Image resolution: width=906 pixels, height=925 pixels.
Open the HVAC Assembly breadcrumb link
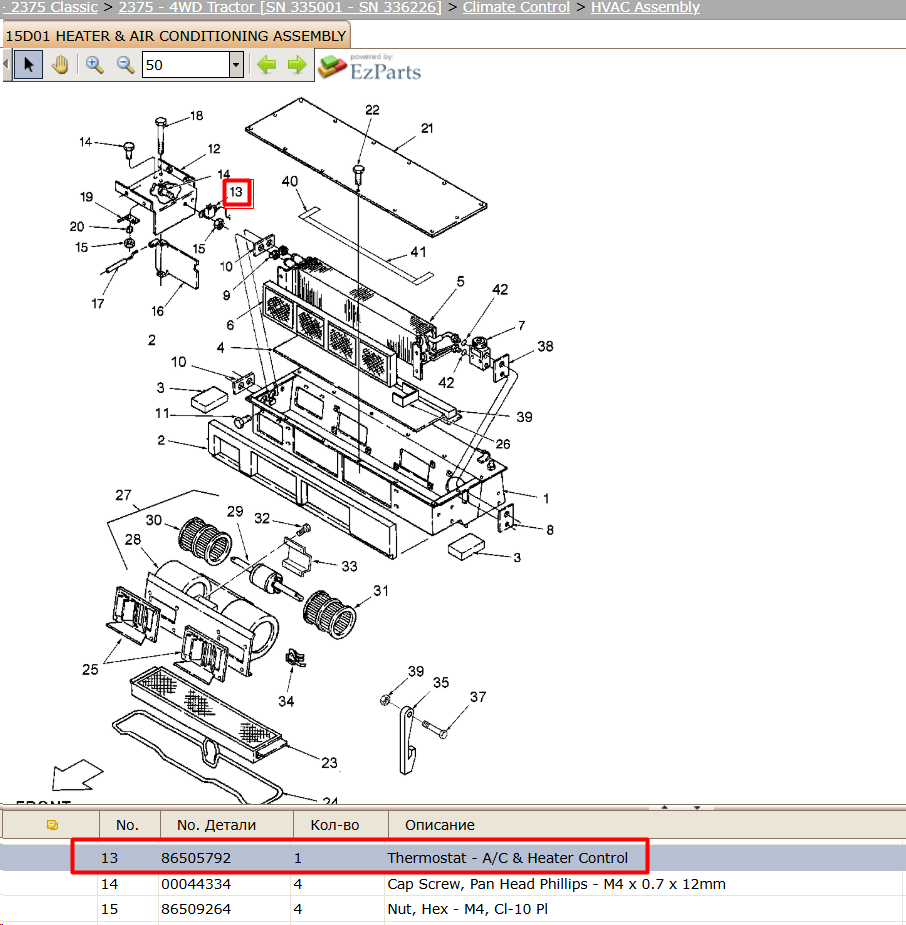point(645,7)
